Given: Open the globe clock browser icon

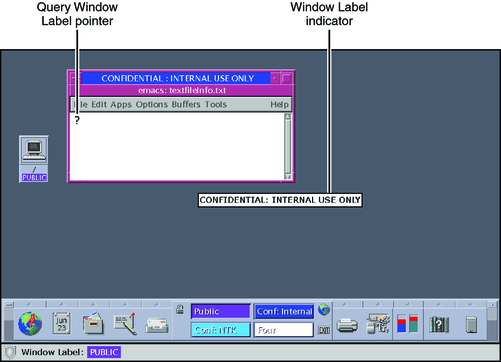Looking at the screenshot, I should pyautogui.click(x=30, y=323).
